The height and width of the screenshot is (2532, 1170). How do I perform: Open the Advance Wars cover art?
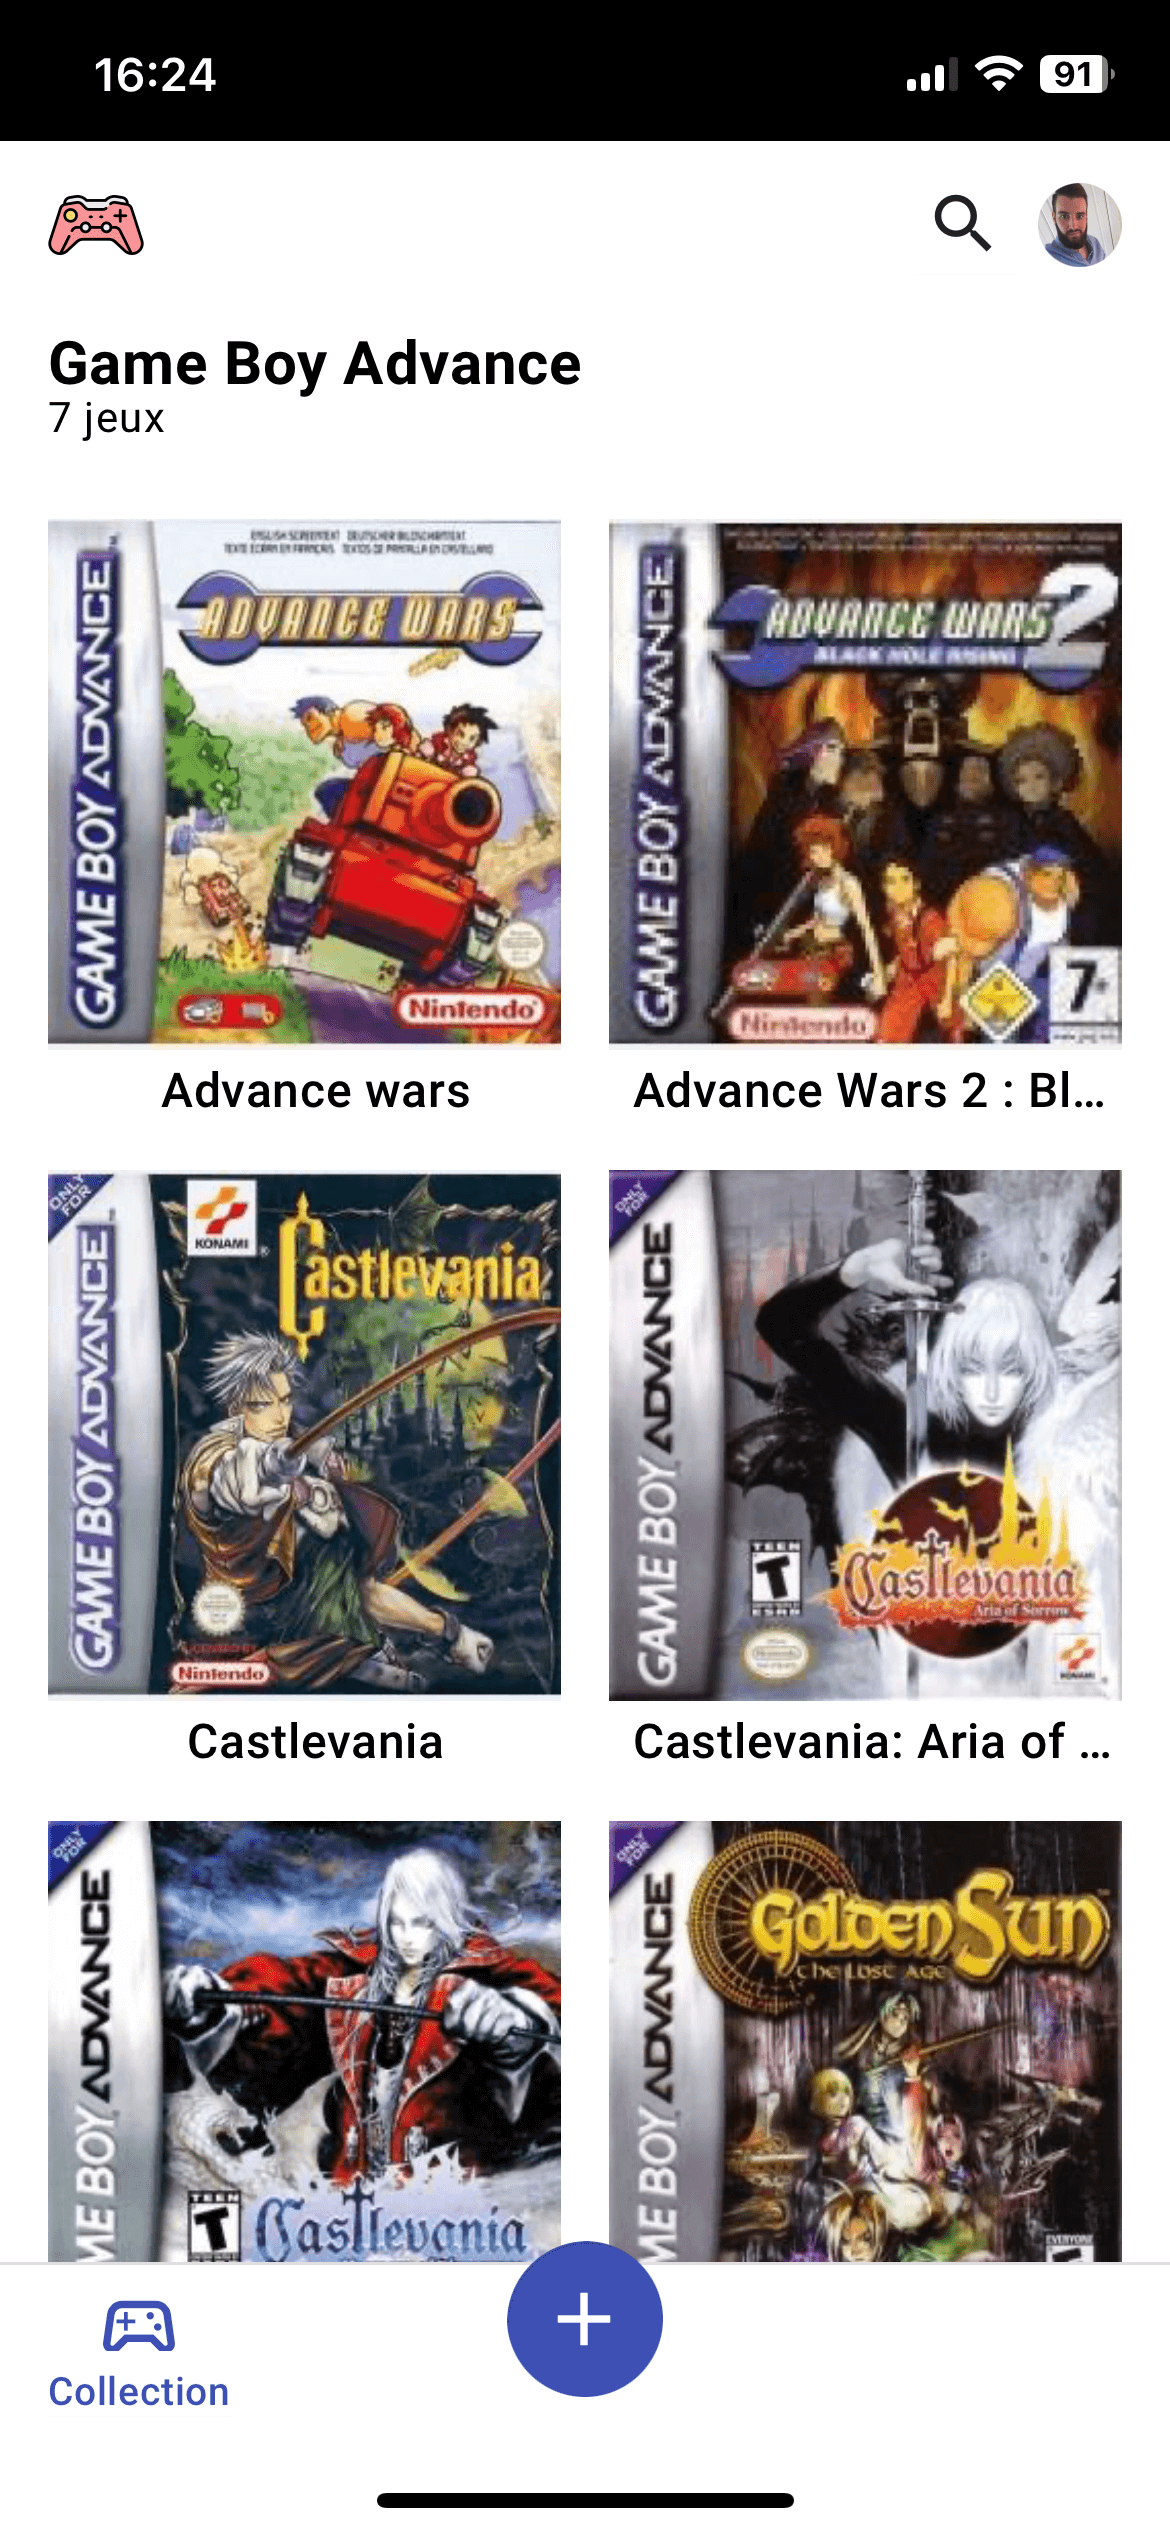point(304,782)
